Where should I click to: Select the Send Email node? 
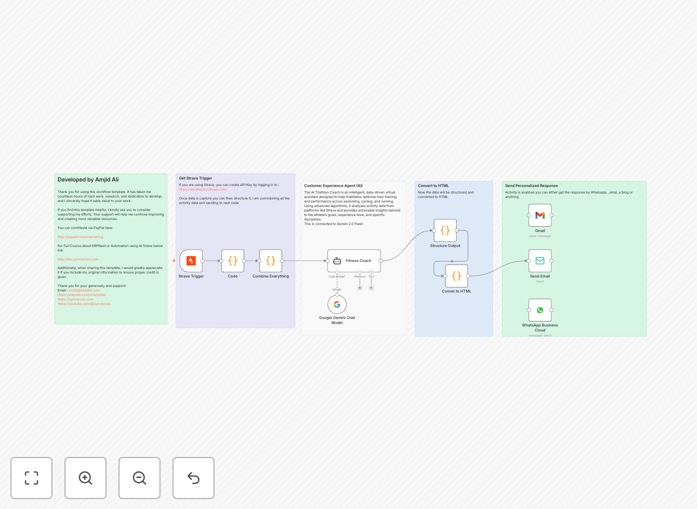pos(540,261)
